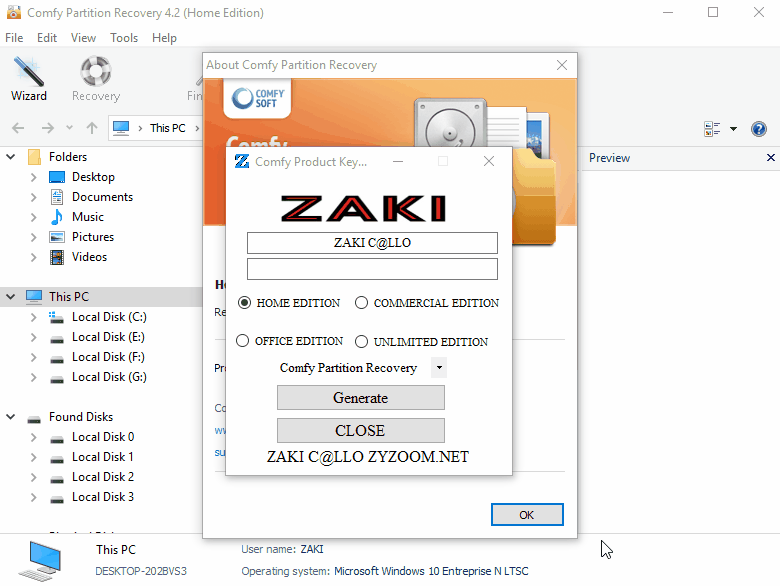Viewport: 780px width, 586px height.
Task: Collapse the Found Disks section
Action: [10, 417]
